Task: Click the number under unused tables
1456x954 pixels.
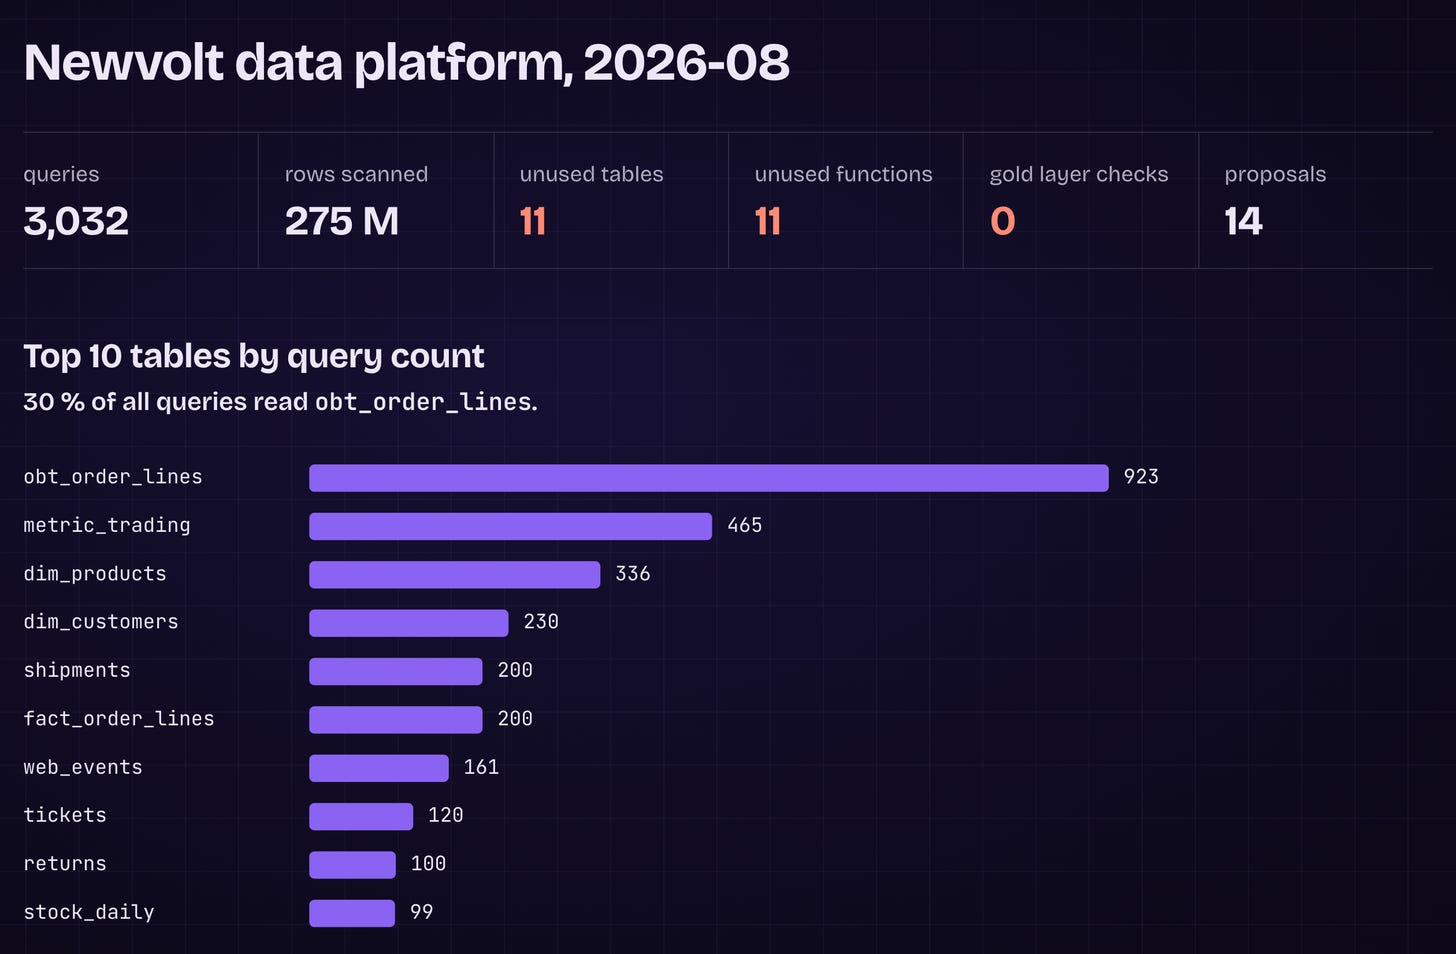Action: click(533, 221)
